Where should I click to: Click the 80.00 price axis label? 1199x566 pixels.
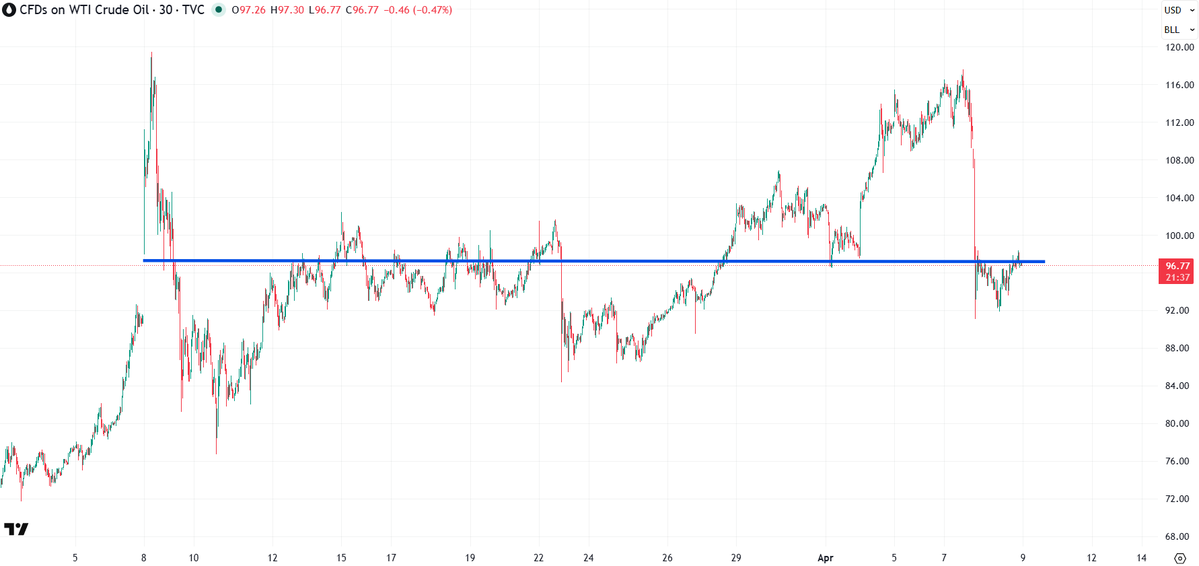click(1178, 424)
